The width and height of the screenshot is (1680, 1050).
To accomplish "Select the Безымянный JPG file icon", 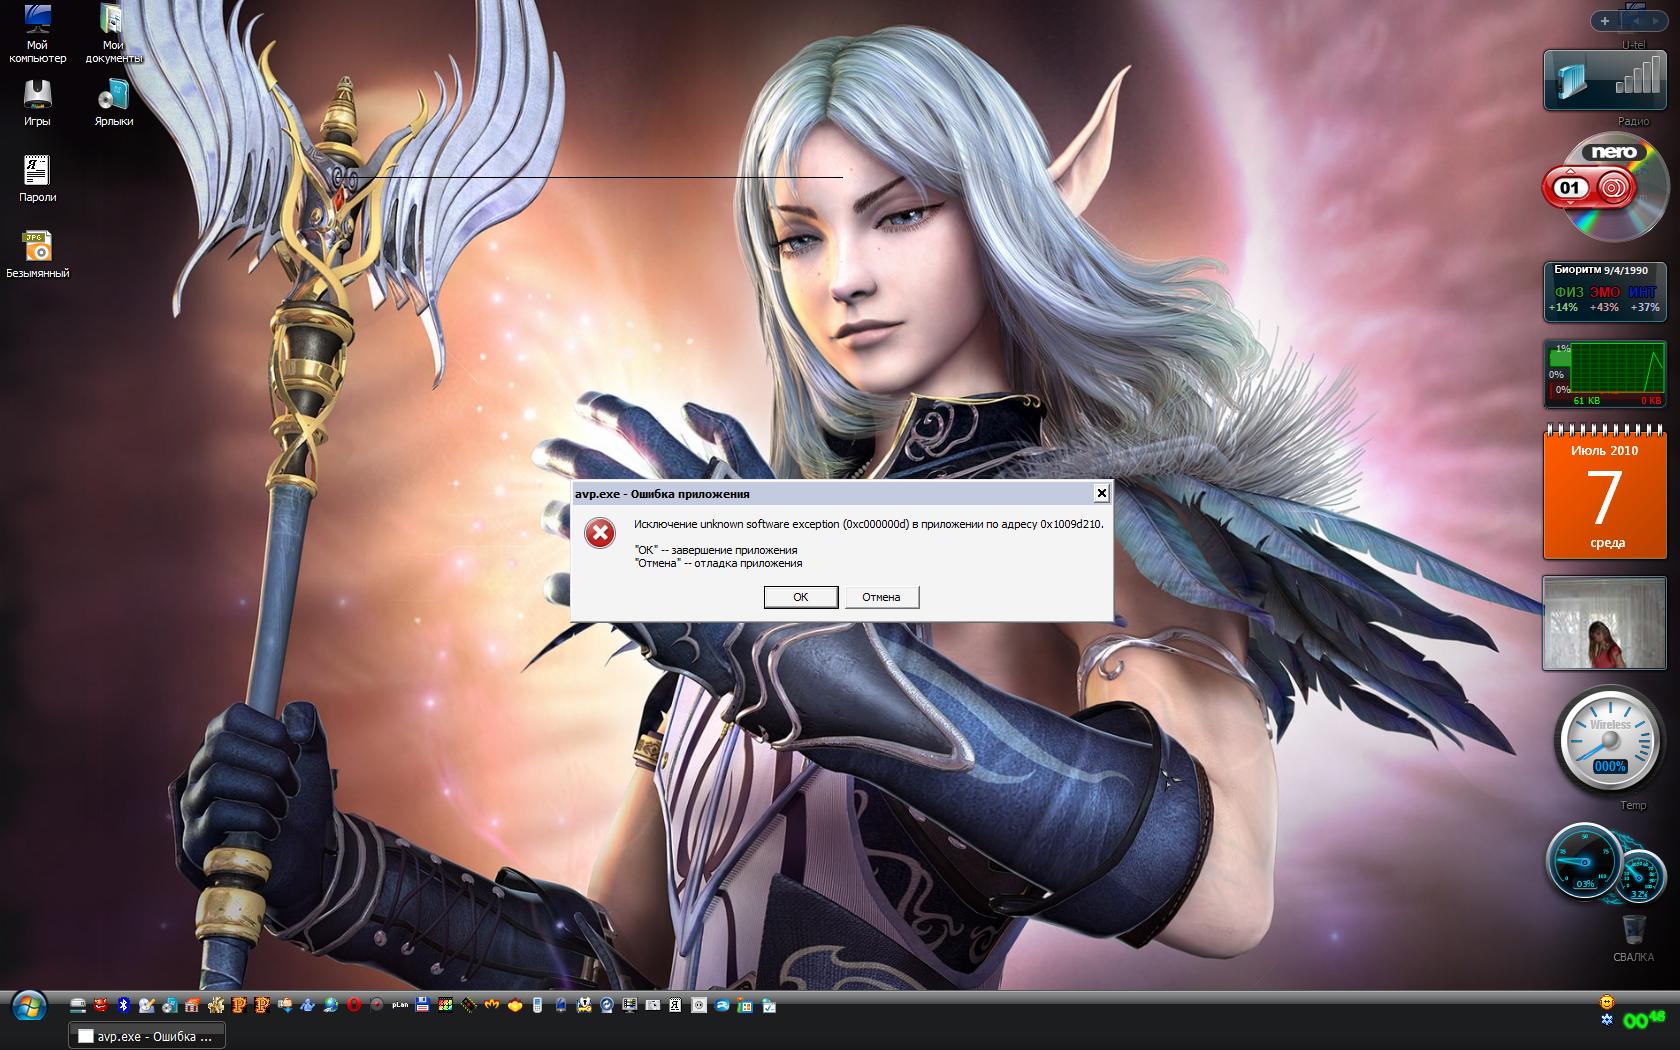I will click(37, 254).
